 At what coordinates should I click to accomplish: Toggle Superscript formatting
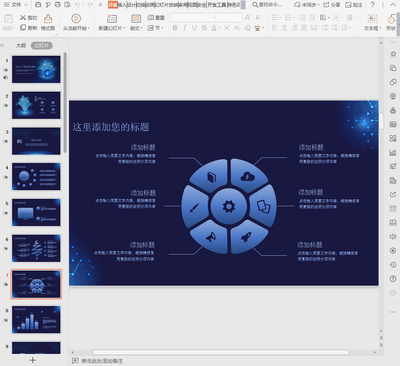[227, 28]
